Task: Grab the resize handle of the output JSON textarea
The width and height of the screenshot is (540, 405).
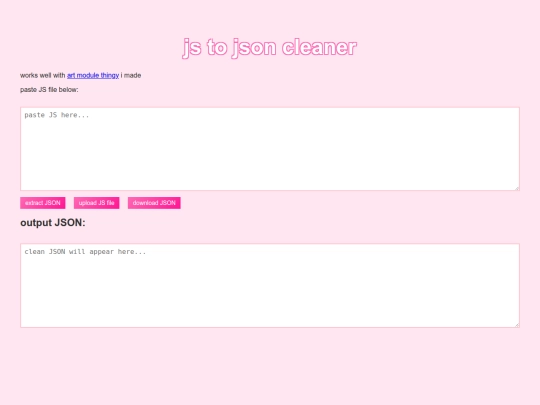Action: click(x=517, y=325)
